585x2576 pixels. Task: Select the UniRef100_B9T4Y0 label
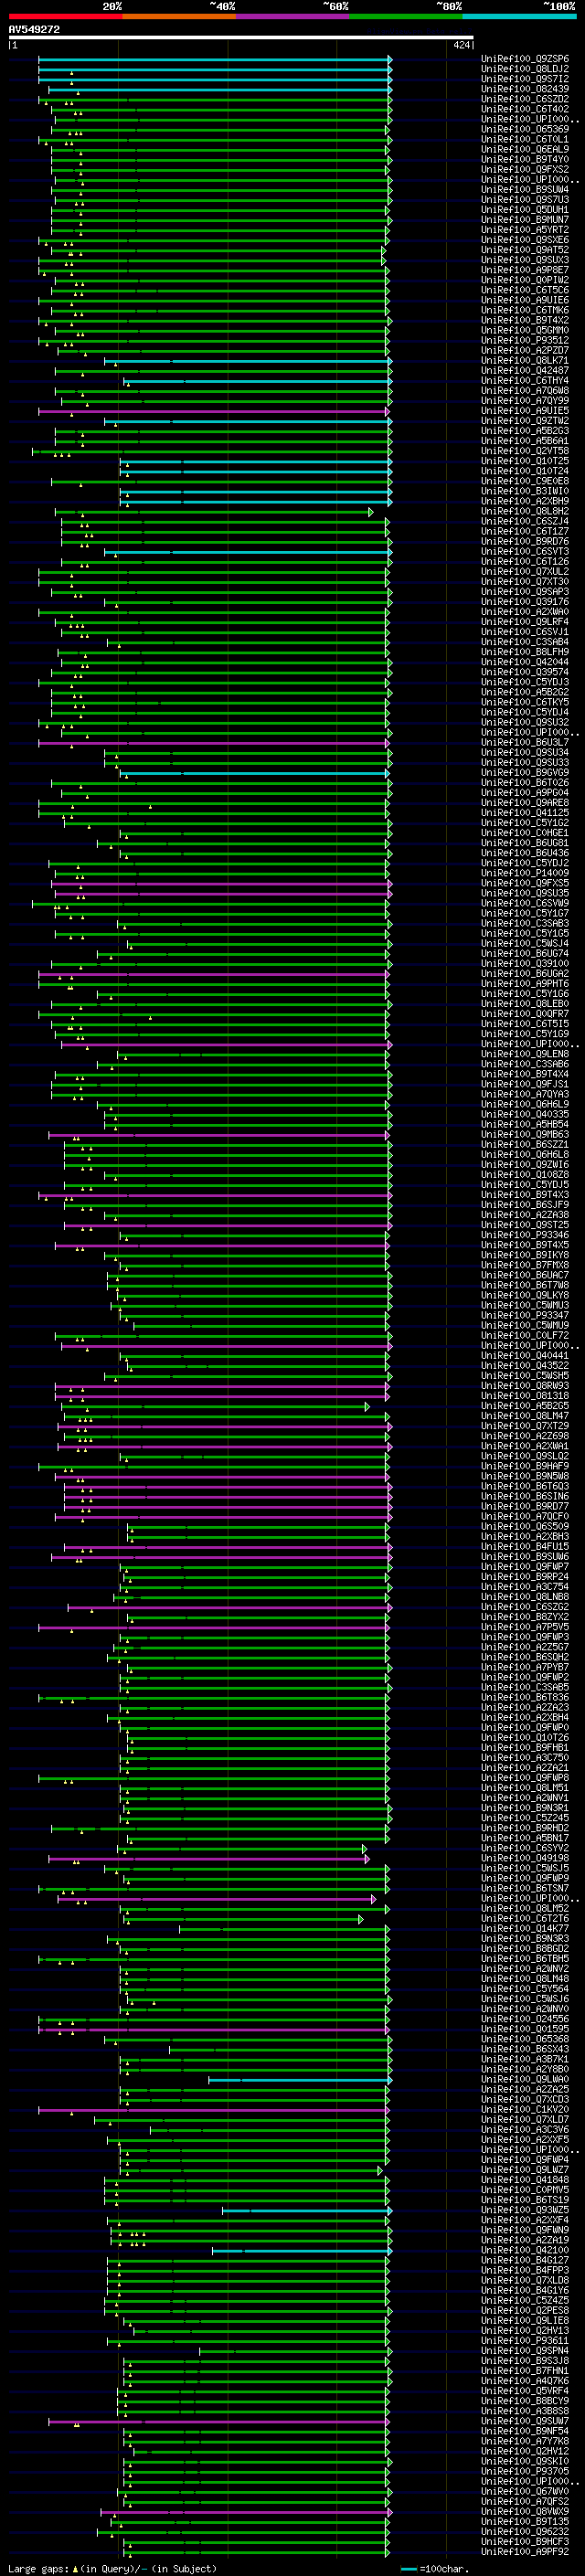click(525, 159)
